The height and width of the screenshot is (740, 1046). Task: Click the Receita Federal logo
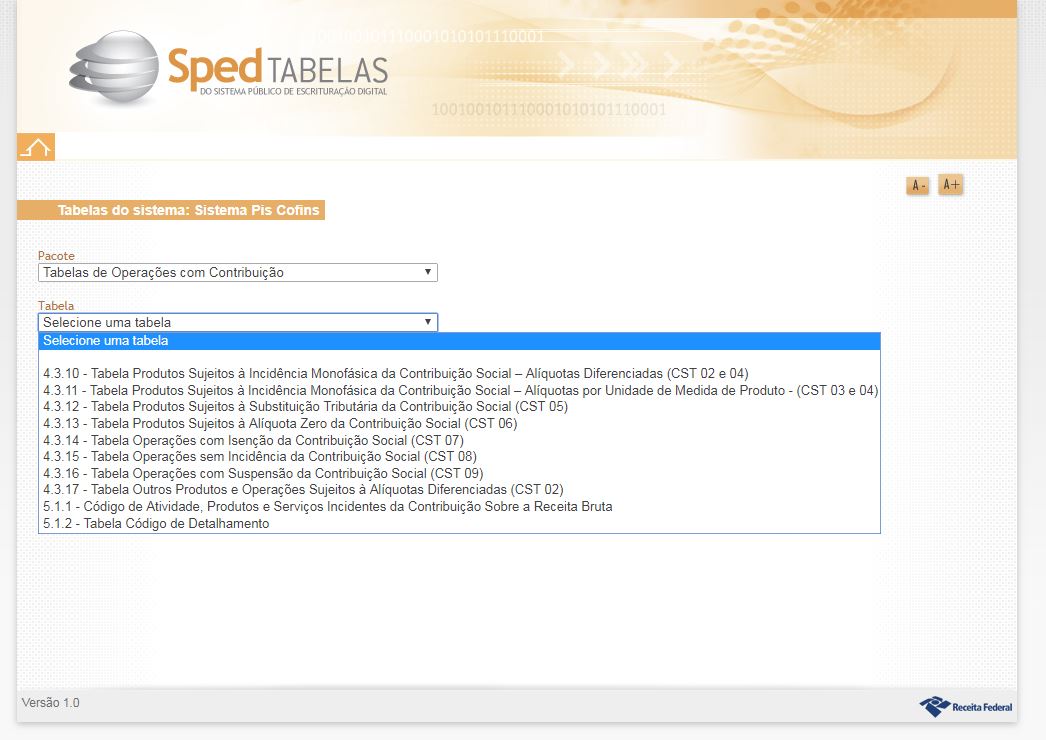coord(965,707)
